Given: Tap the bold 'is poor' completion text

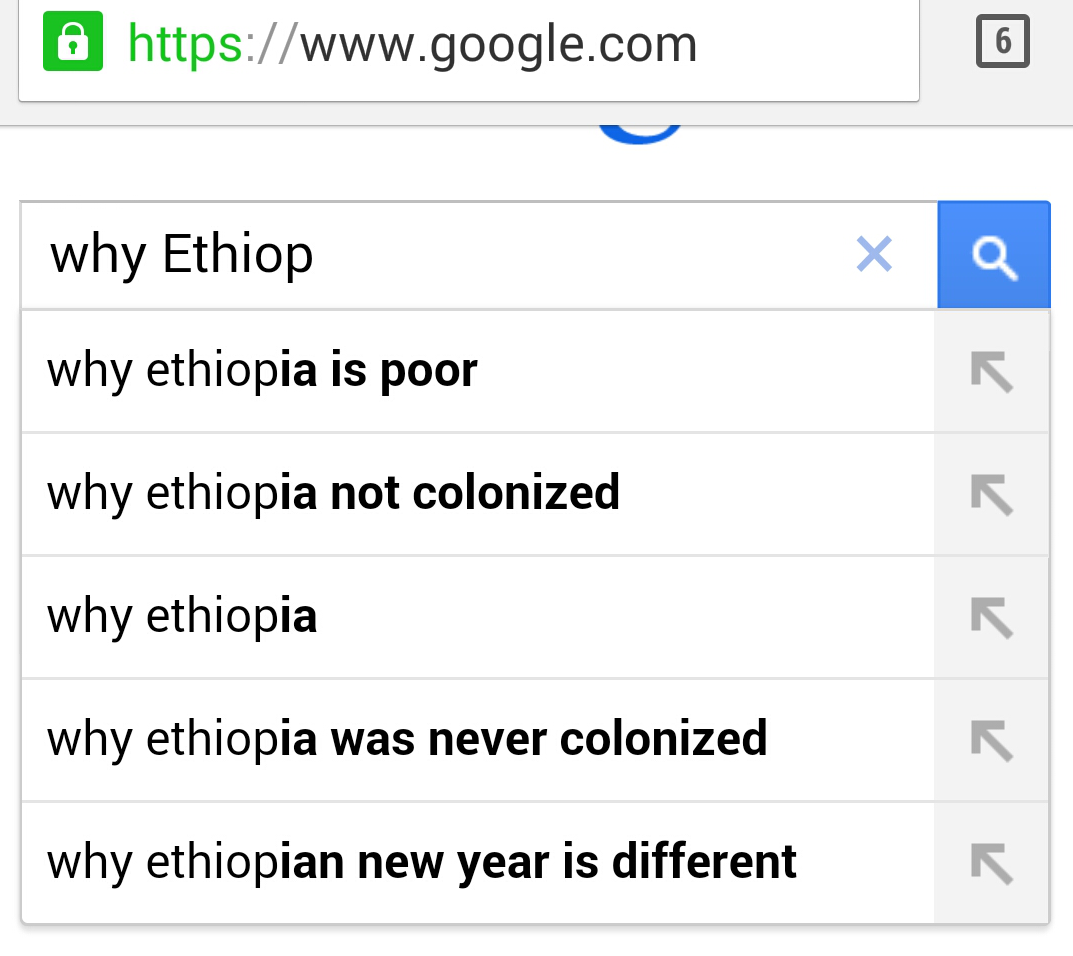Looking at the screenshot, I should point(404,372).
